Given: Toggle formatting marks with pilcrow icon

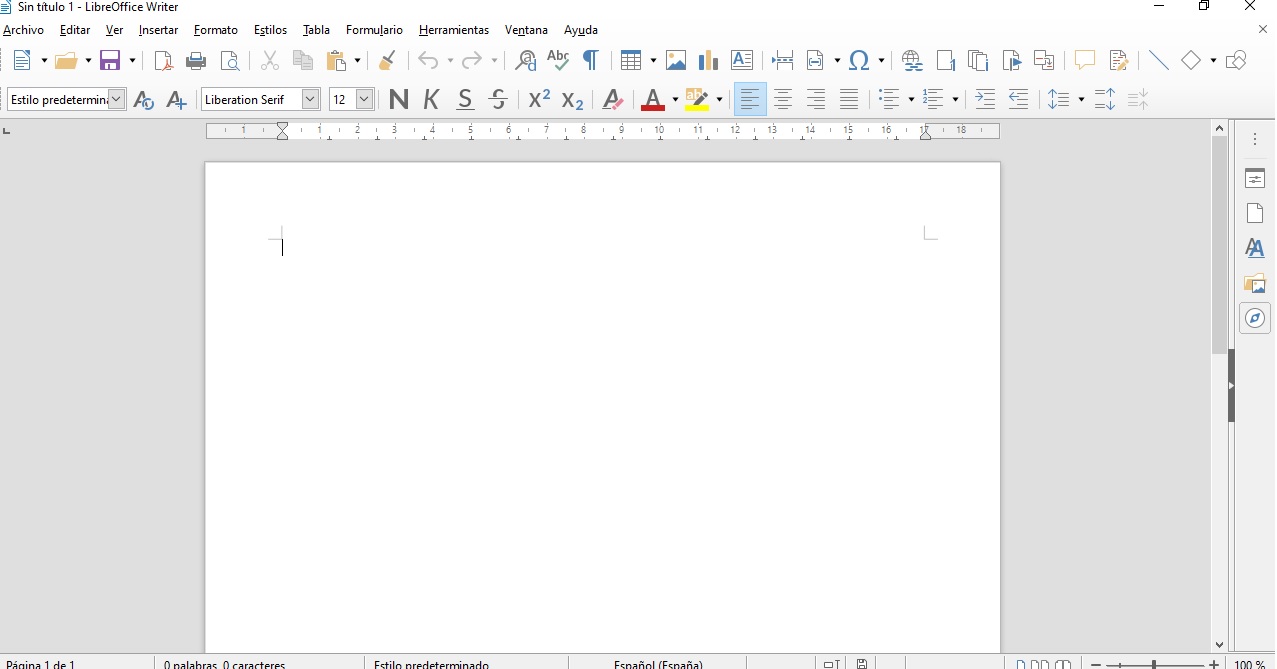Looking at the screenshot, I should (591, 61).
